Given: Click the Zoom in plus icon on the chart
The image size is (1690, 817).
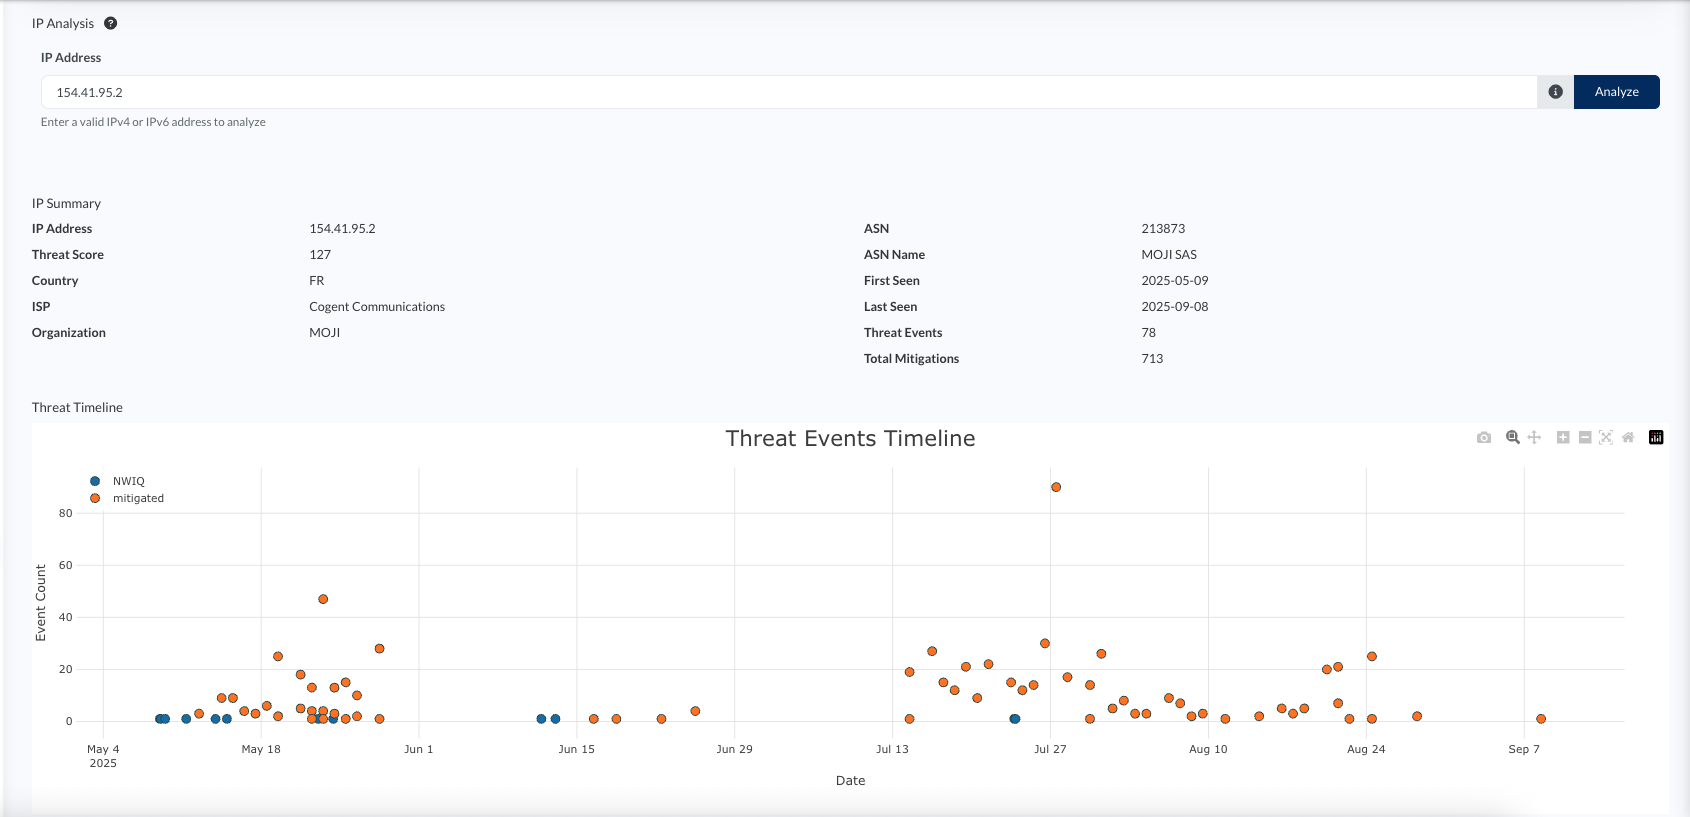Looking at the screenshot, I should [1563, 437].
